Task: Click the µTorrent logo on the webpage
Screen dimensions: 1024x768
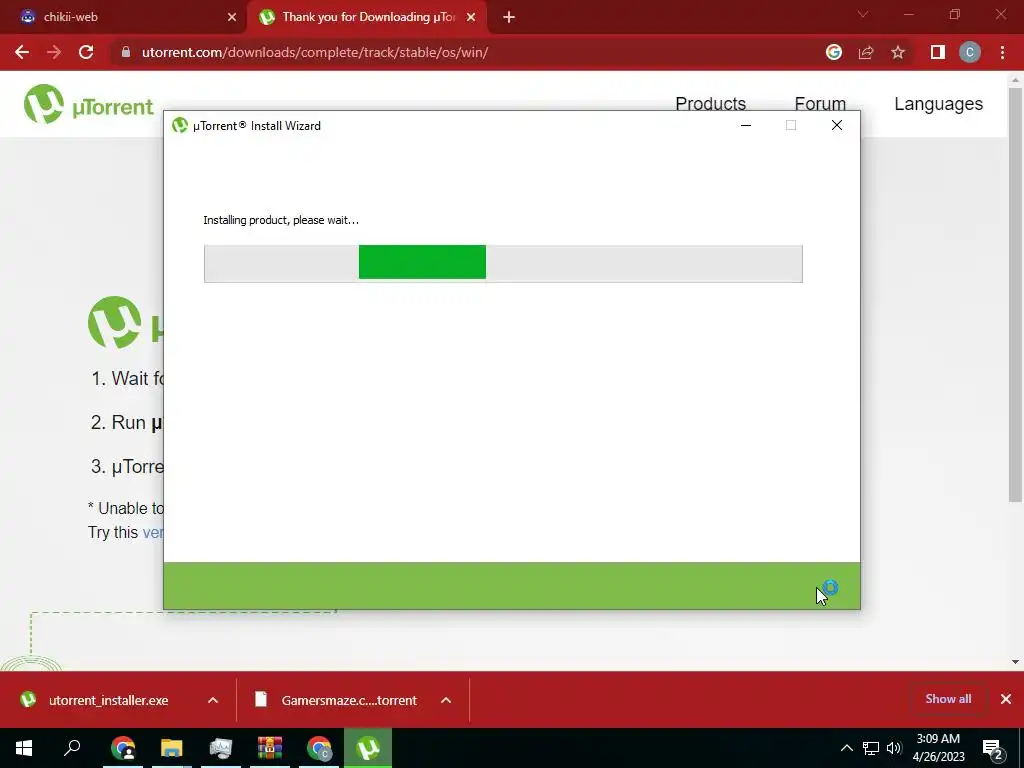Action: coord(89,104)
